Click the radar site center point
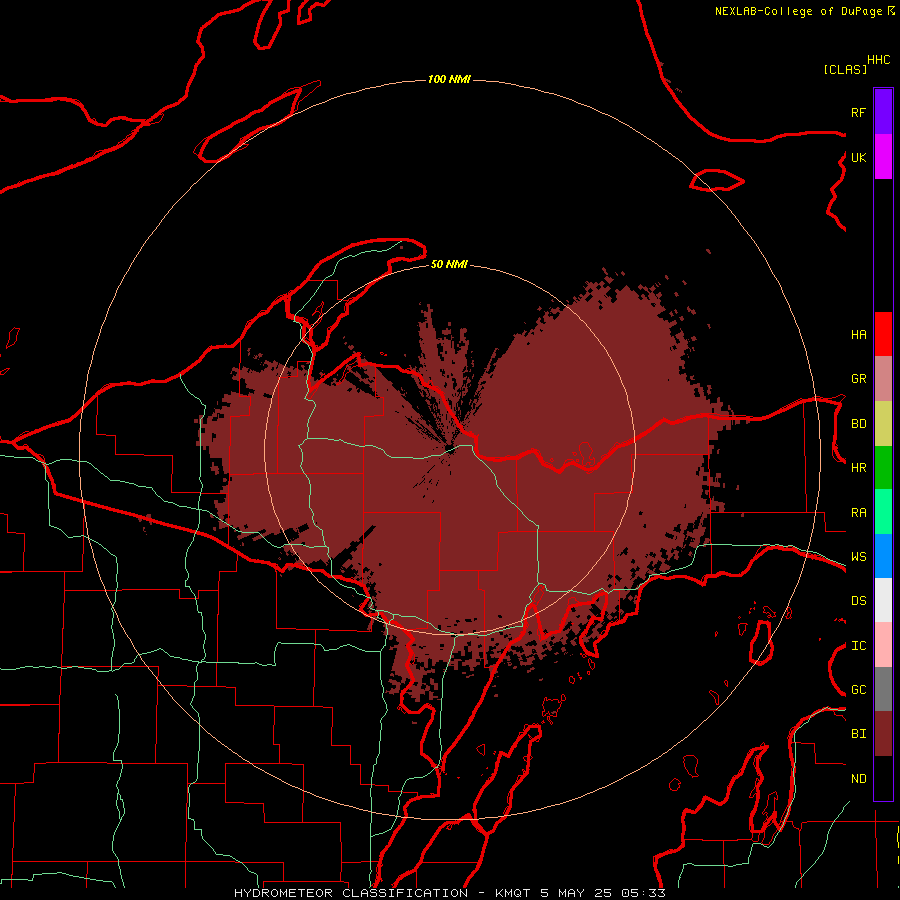The width and height of the screenshot is (900, 900). pos(449,449)
